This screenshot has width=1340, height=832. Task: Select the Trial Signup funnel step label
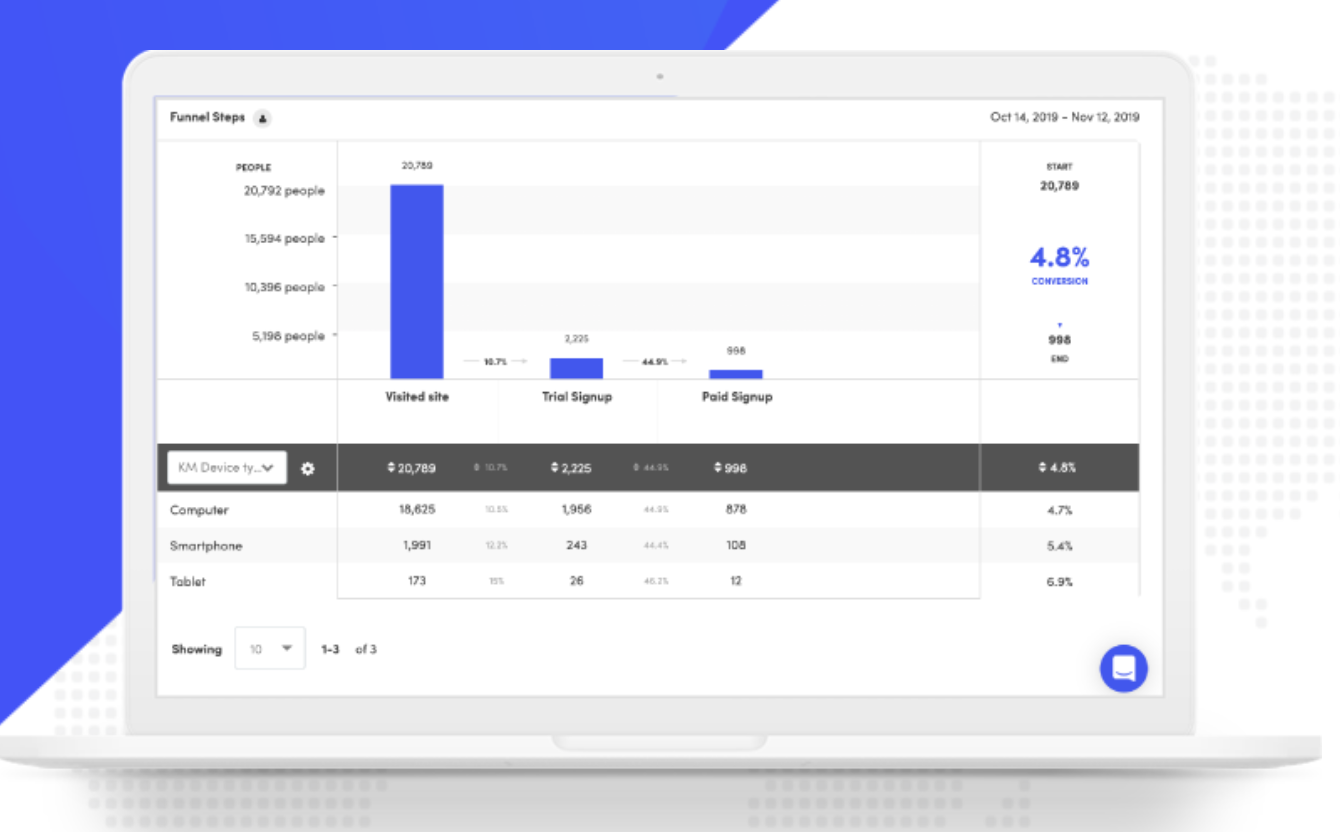coord(577,397)
